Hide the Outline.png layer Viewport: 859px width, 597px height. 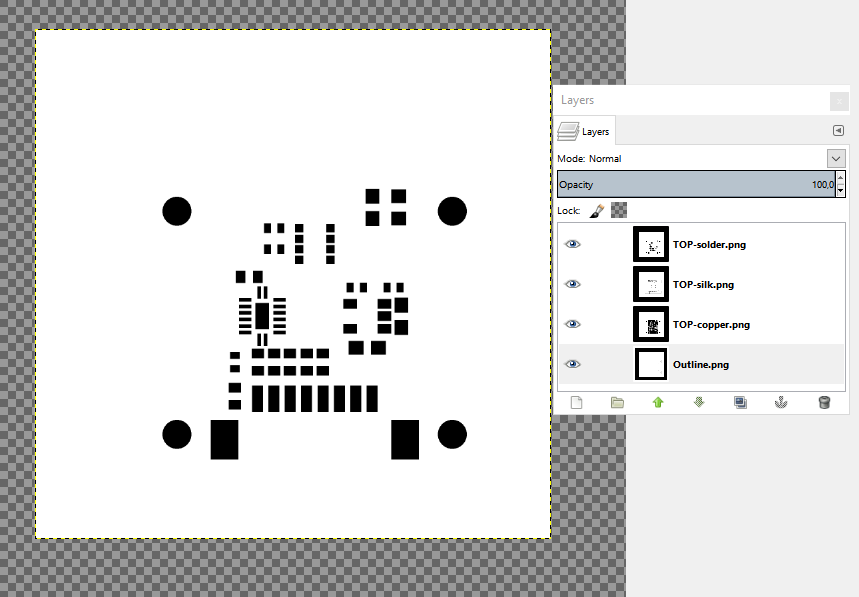pos(572,364)
